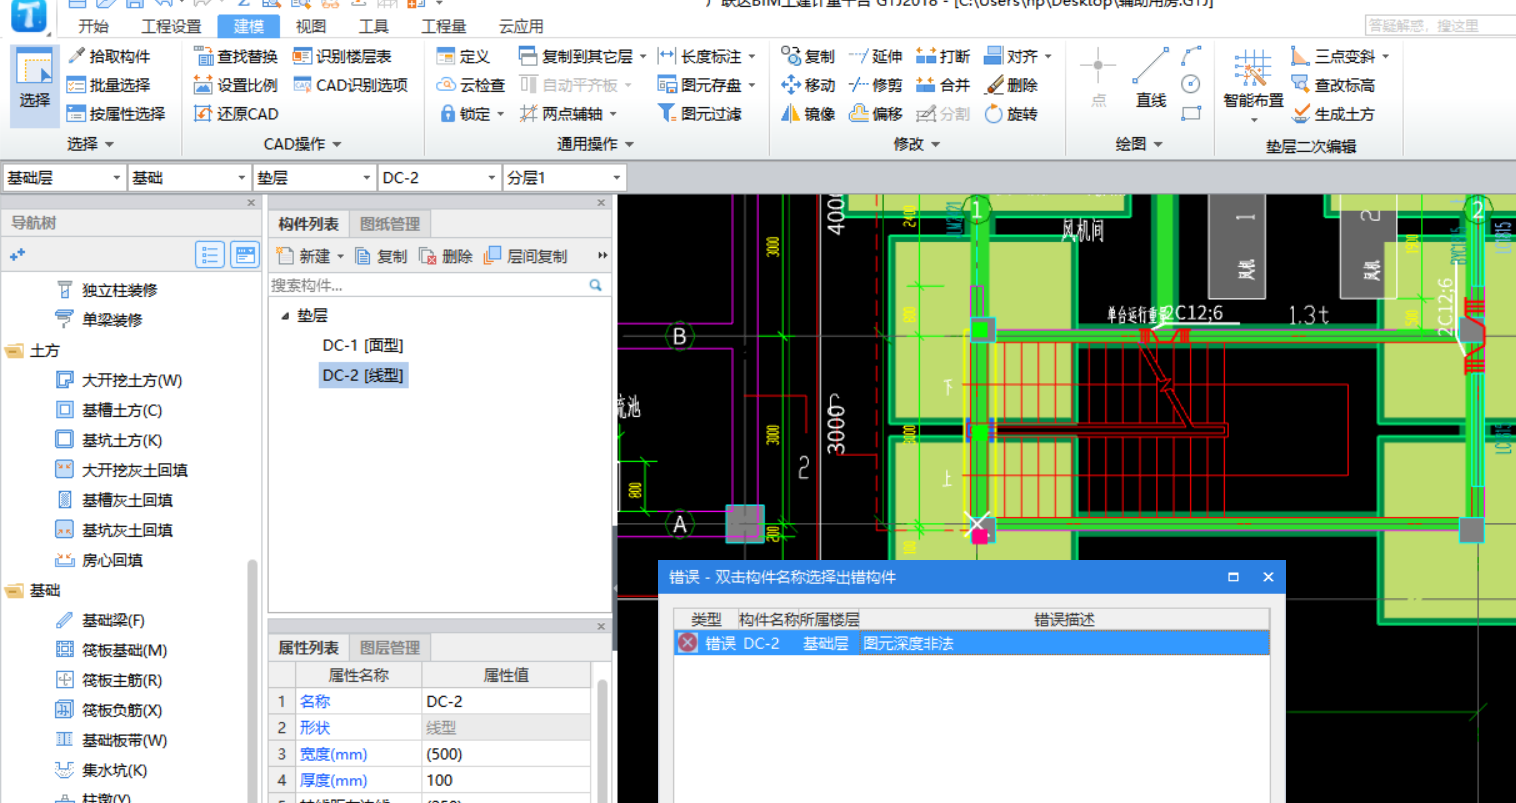Select the 合并 merge tool

[x=943, y=86]
